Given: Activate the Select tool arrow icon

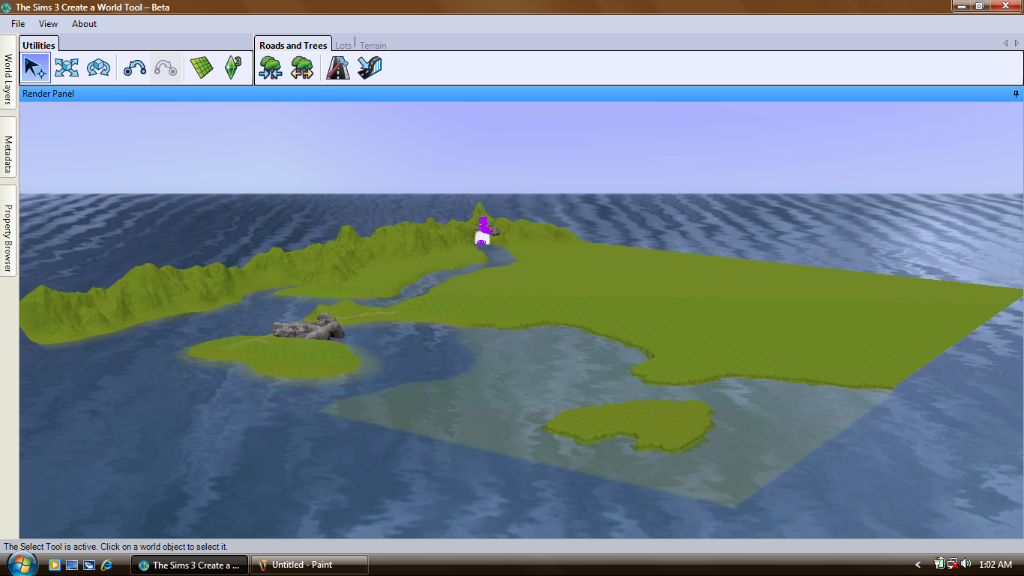Looking at the screenshot, I should point(35,68).
